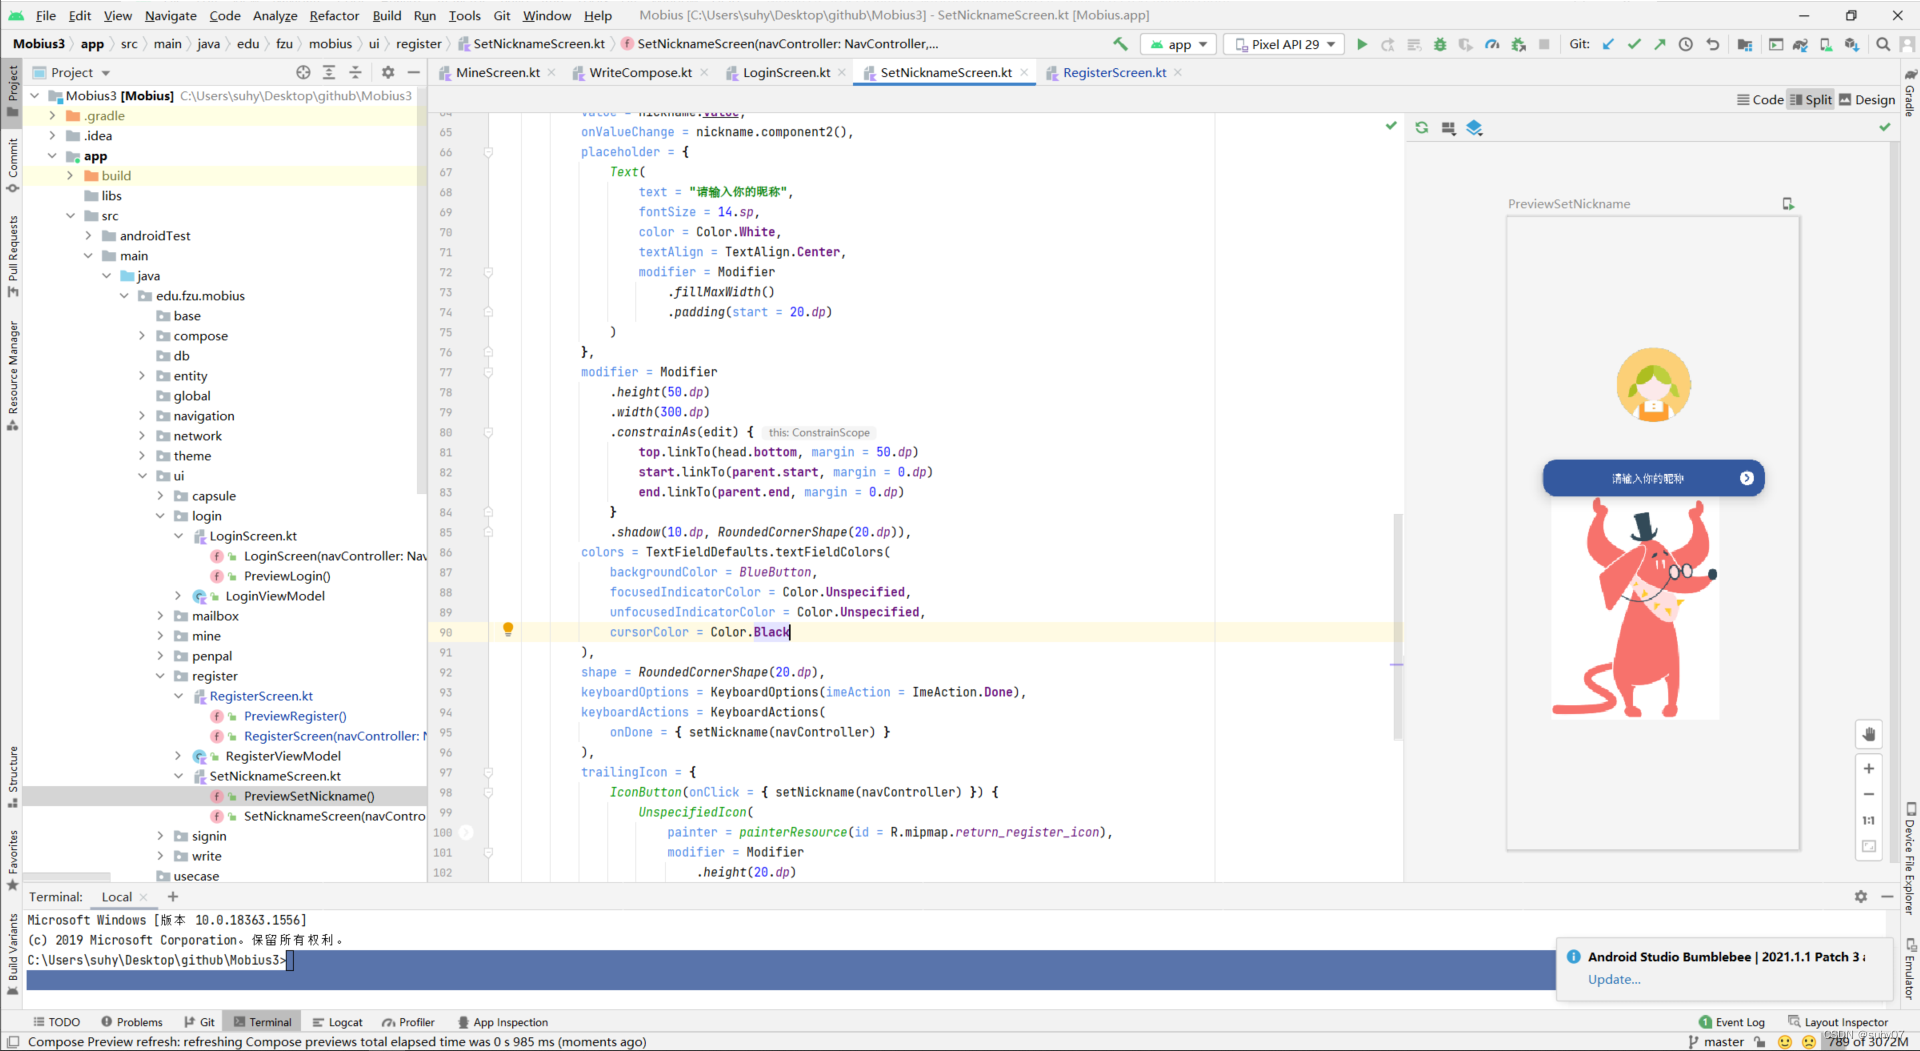1920x1051 pixels.
Task: Switch to RegisterScreen.kt tab
Action: point(1114,72)
